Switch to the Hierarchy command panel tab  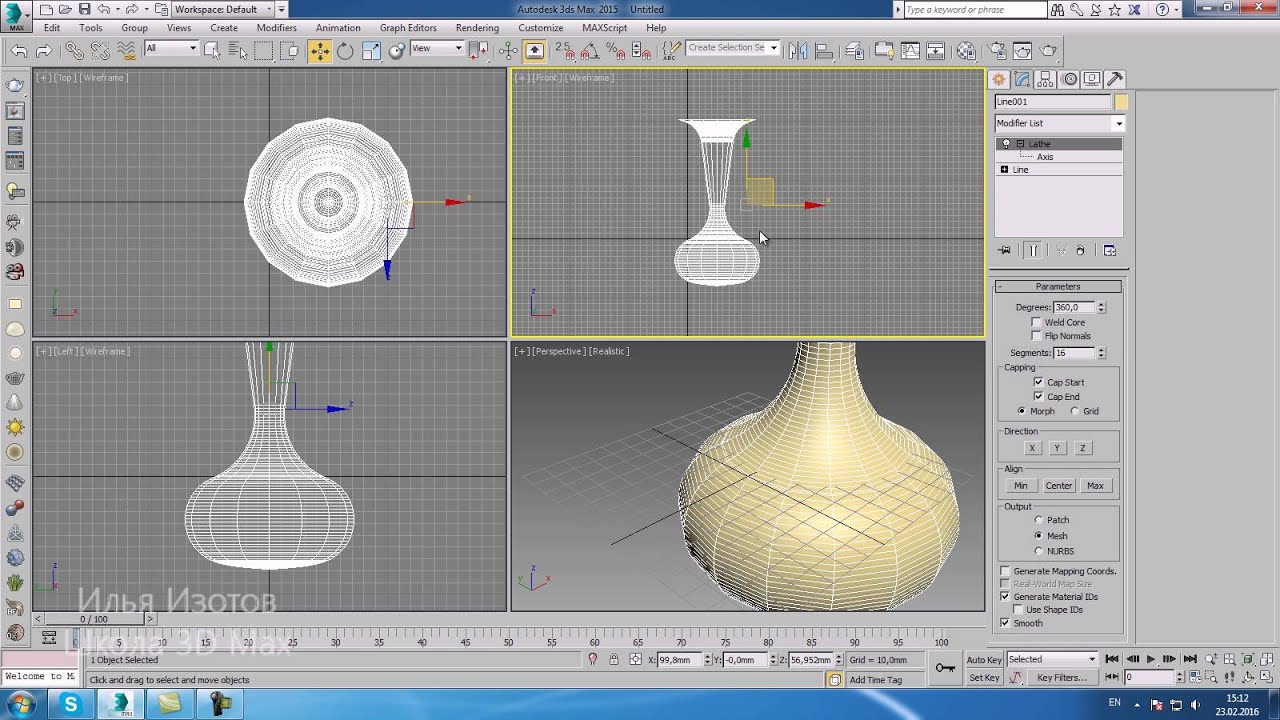[1045, 80]
